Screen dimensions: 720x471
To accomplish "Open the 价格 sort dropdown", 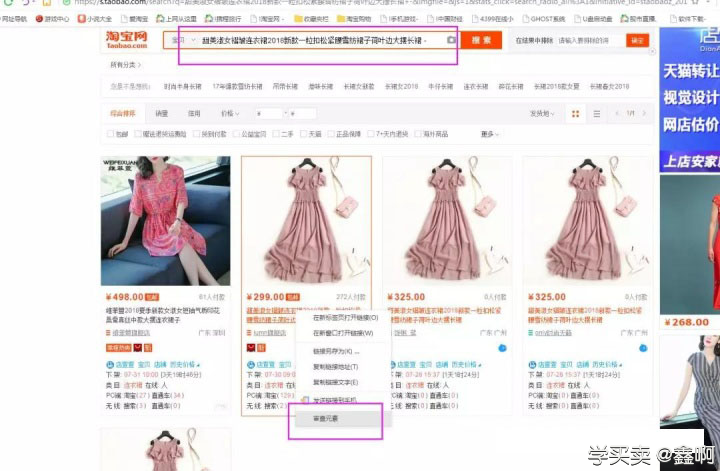I will (230, 113).
